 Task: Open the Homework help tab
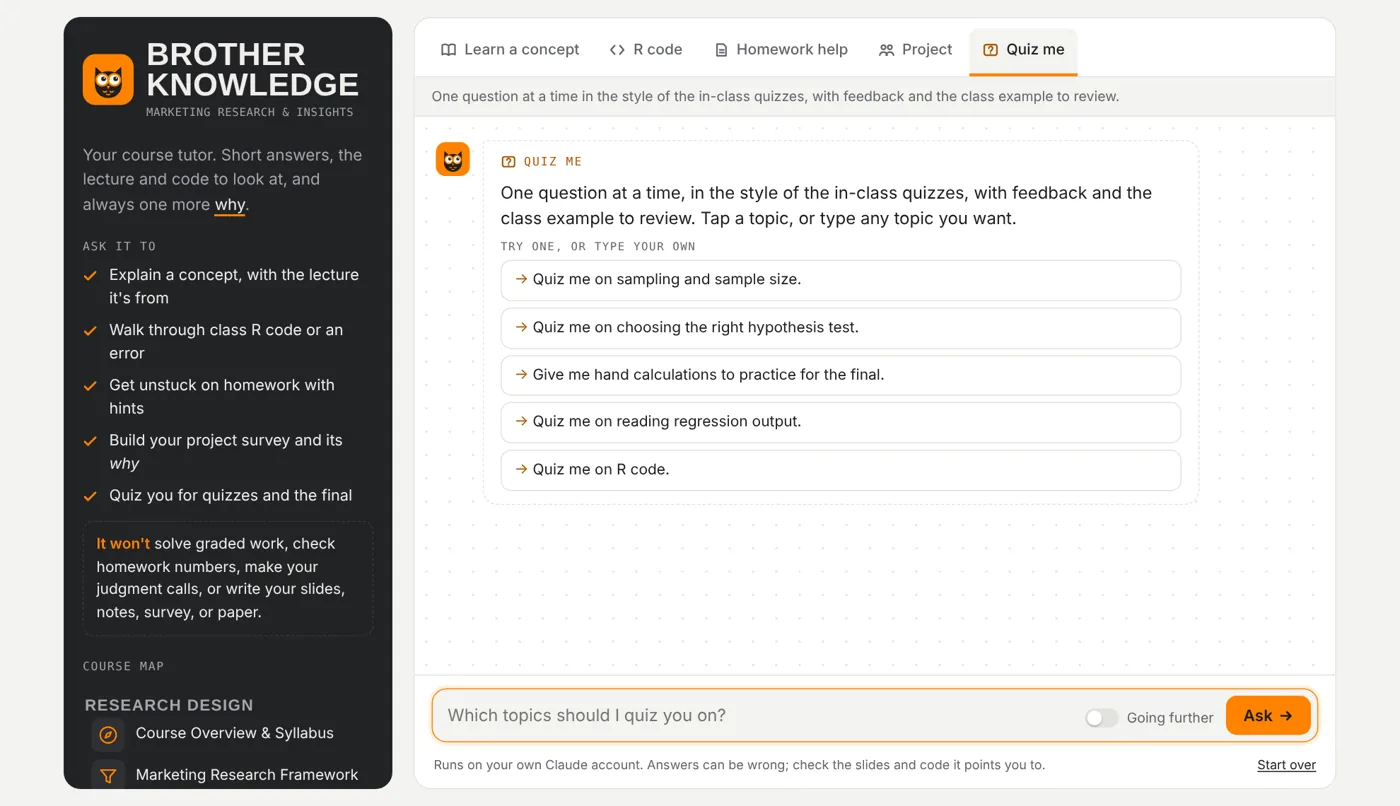tap(781, 49)
